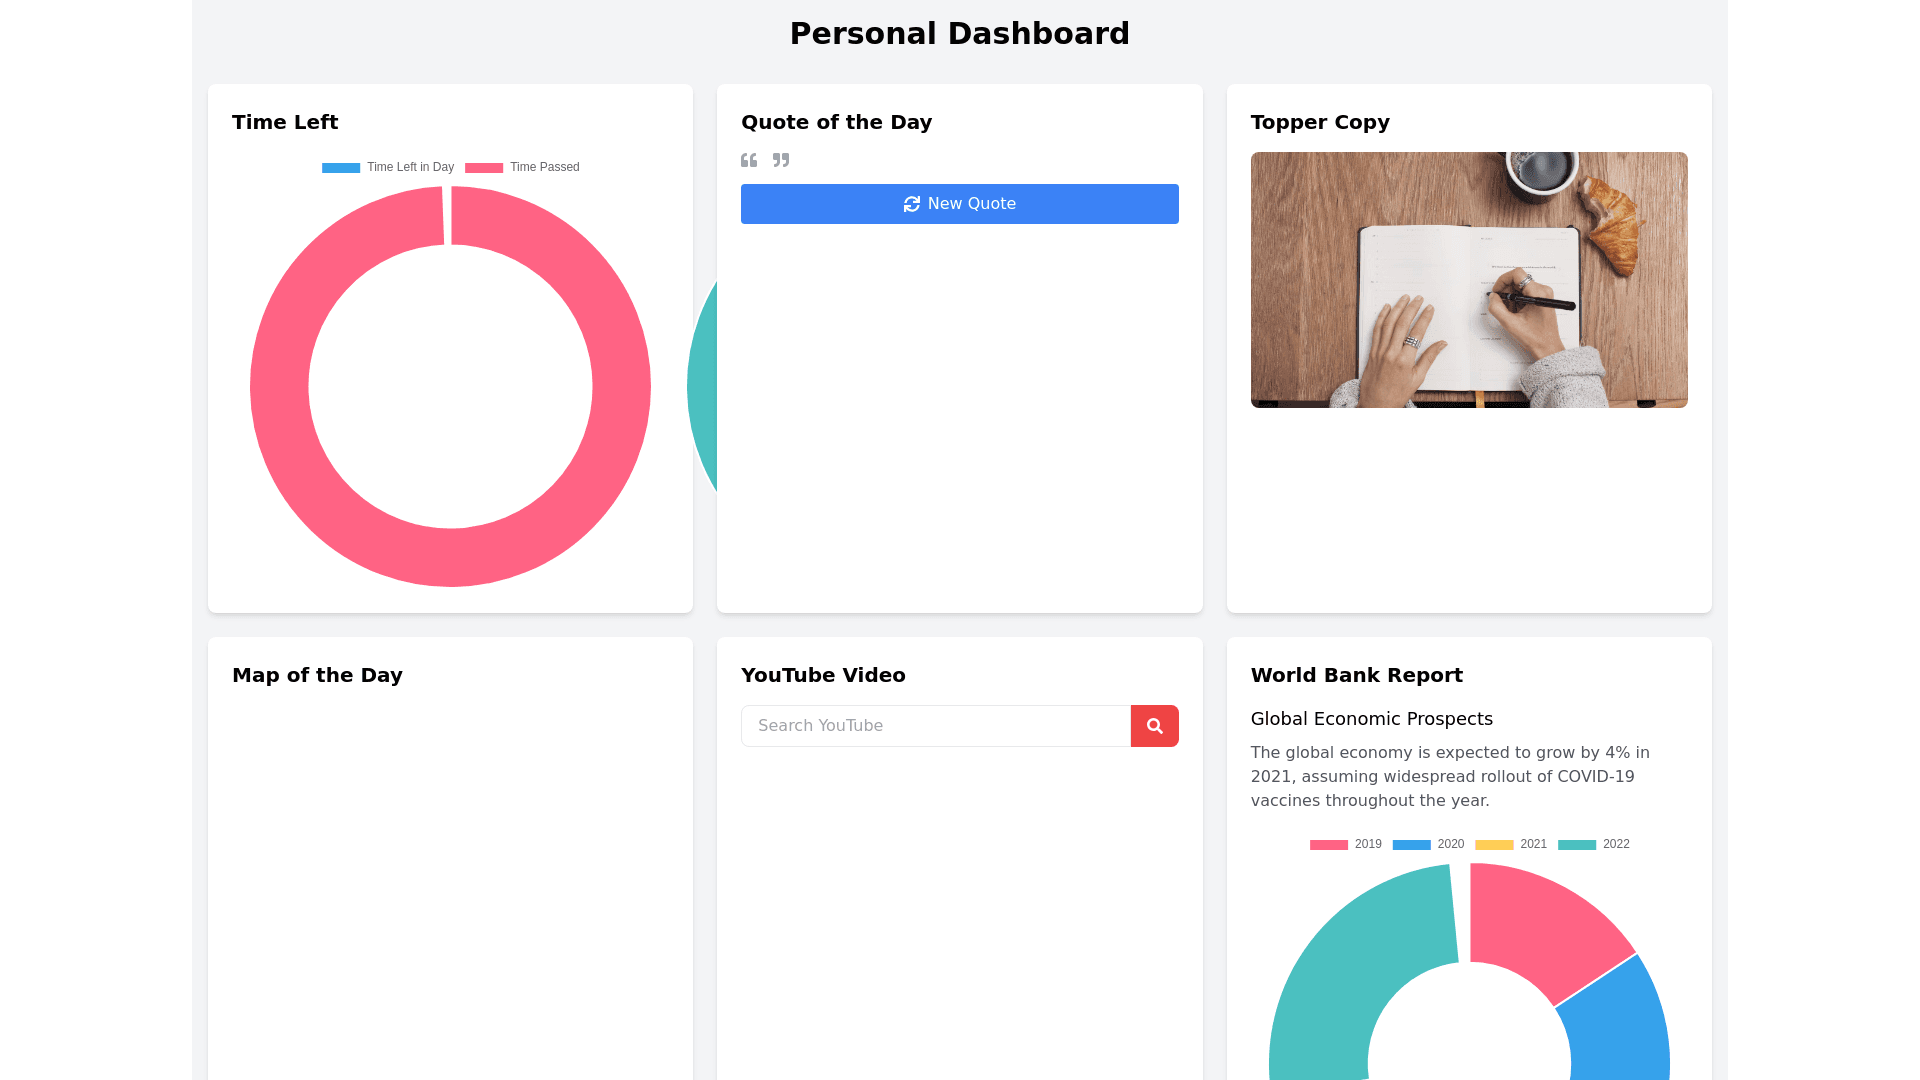Click the red YouTube search icon button
This screenshot has width=1920, height=1080.
[x=1154, y=726]
